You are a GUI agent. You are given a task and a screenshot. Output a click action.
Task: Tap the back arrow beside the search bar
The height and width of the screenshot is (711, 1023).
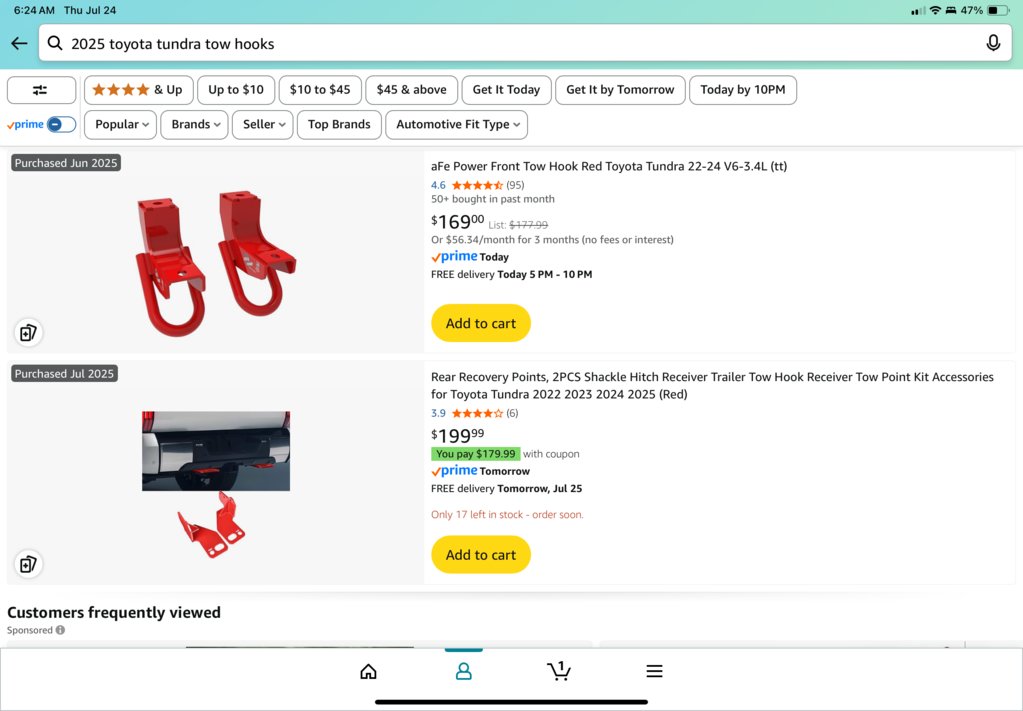[x=19, y=44]
